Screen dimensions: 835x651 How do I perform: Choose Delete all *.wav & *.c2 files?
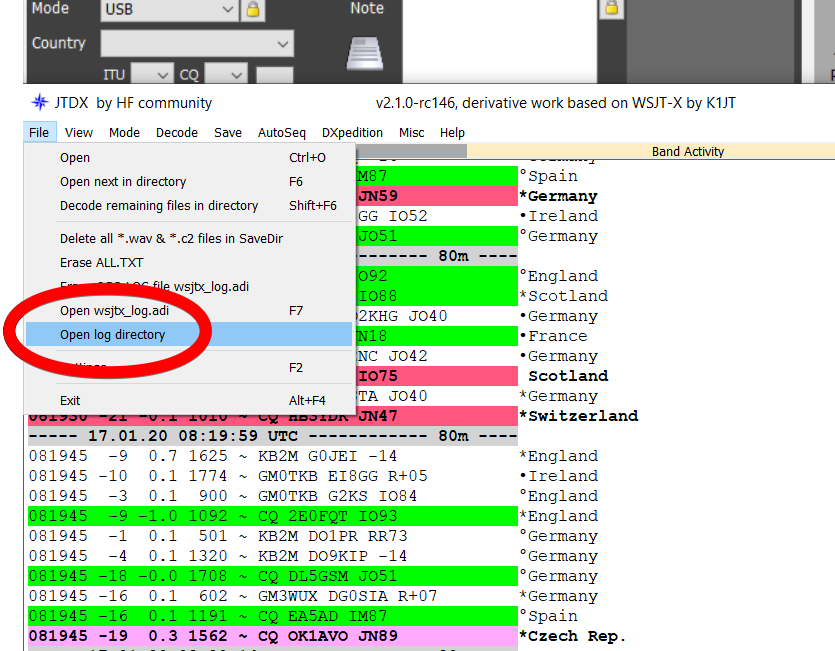pos(189,239)
